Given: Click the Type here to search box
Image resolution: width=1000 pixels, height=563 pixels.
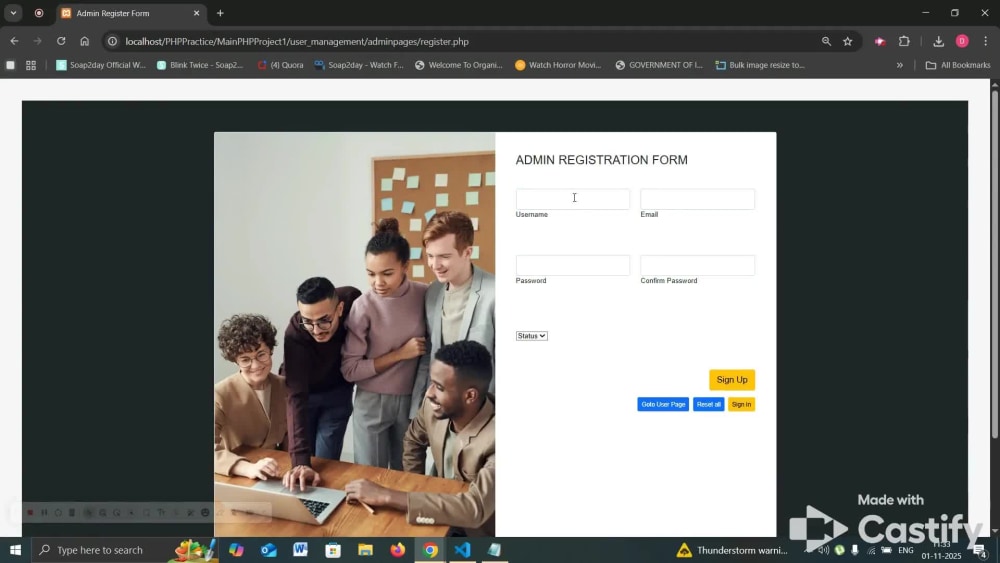Looking at the screenshot, I should coord(125,550).
